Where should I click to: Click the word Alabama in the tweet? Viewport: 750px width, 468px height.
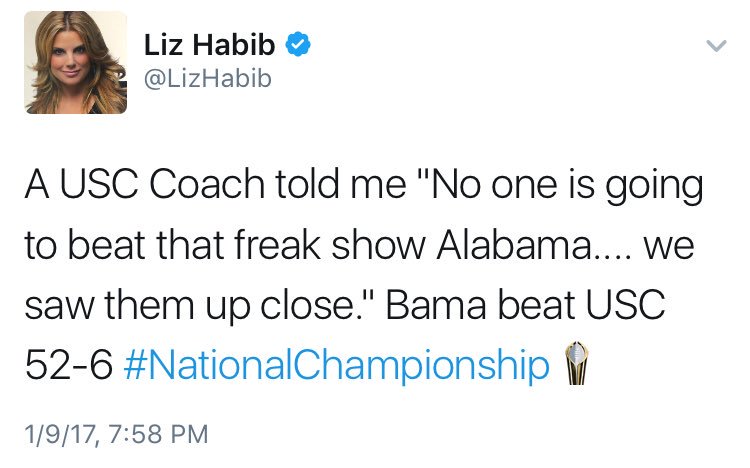(514, 245)
